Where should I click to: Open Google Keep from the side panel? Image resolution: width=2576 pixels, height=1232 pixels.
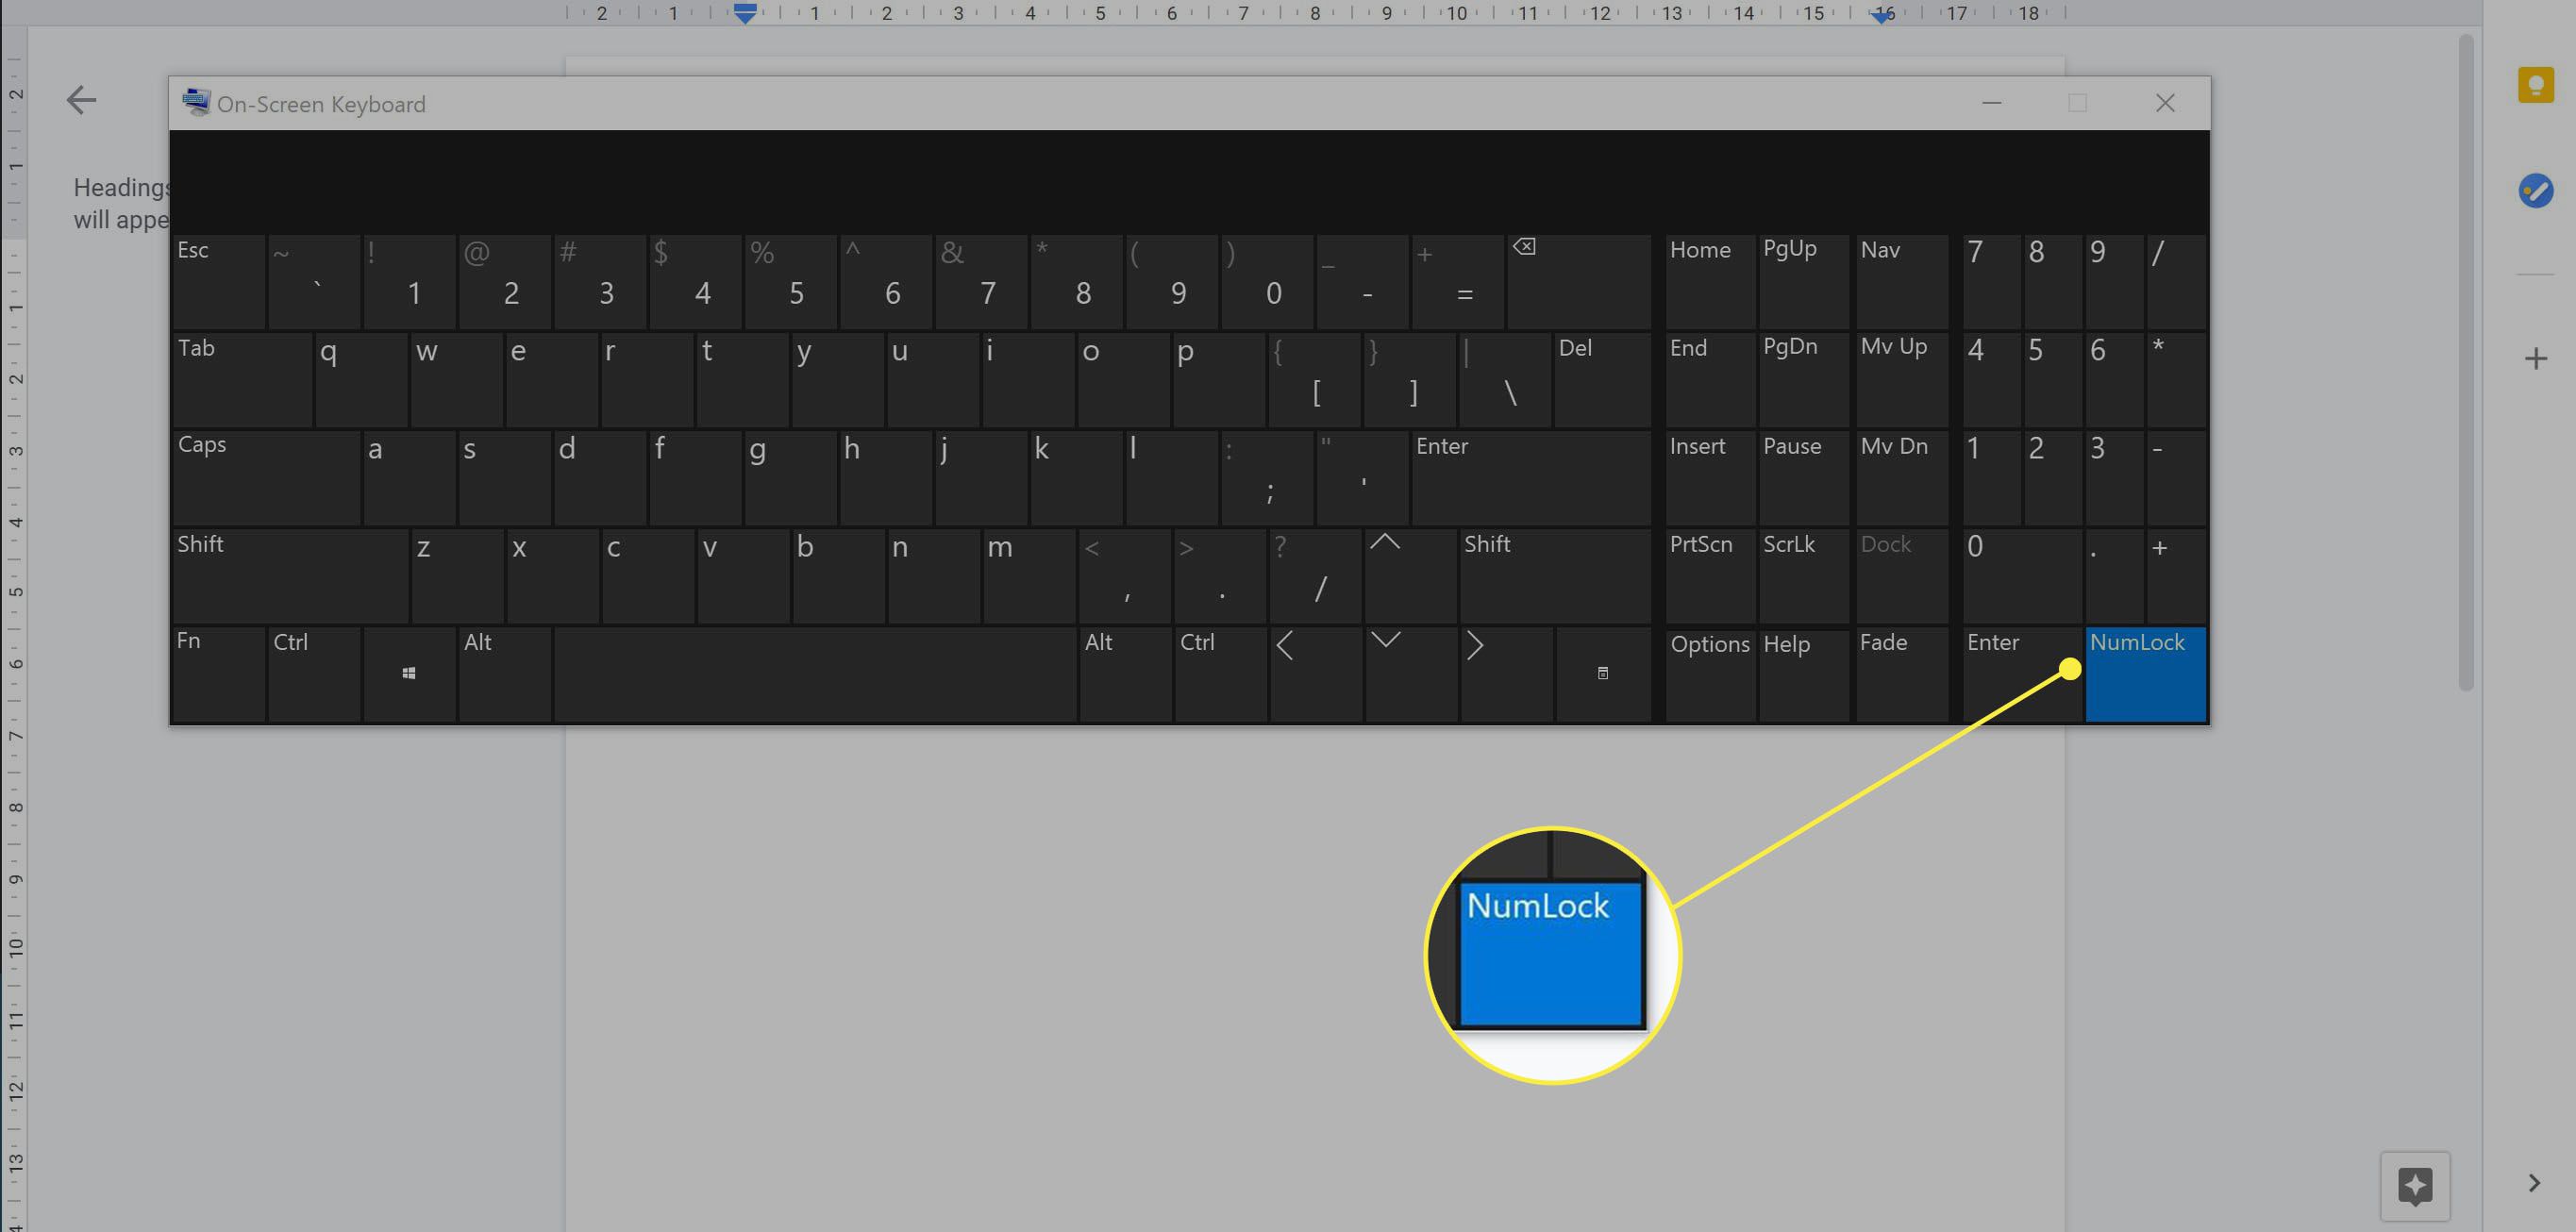tap(2535, 85)
